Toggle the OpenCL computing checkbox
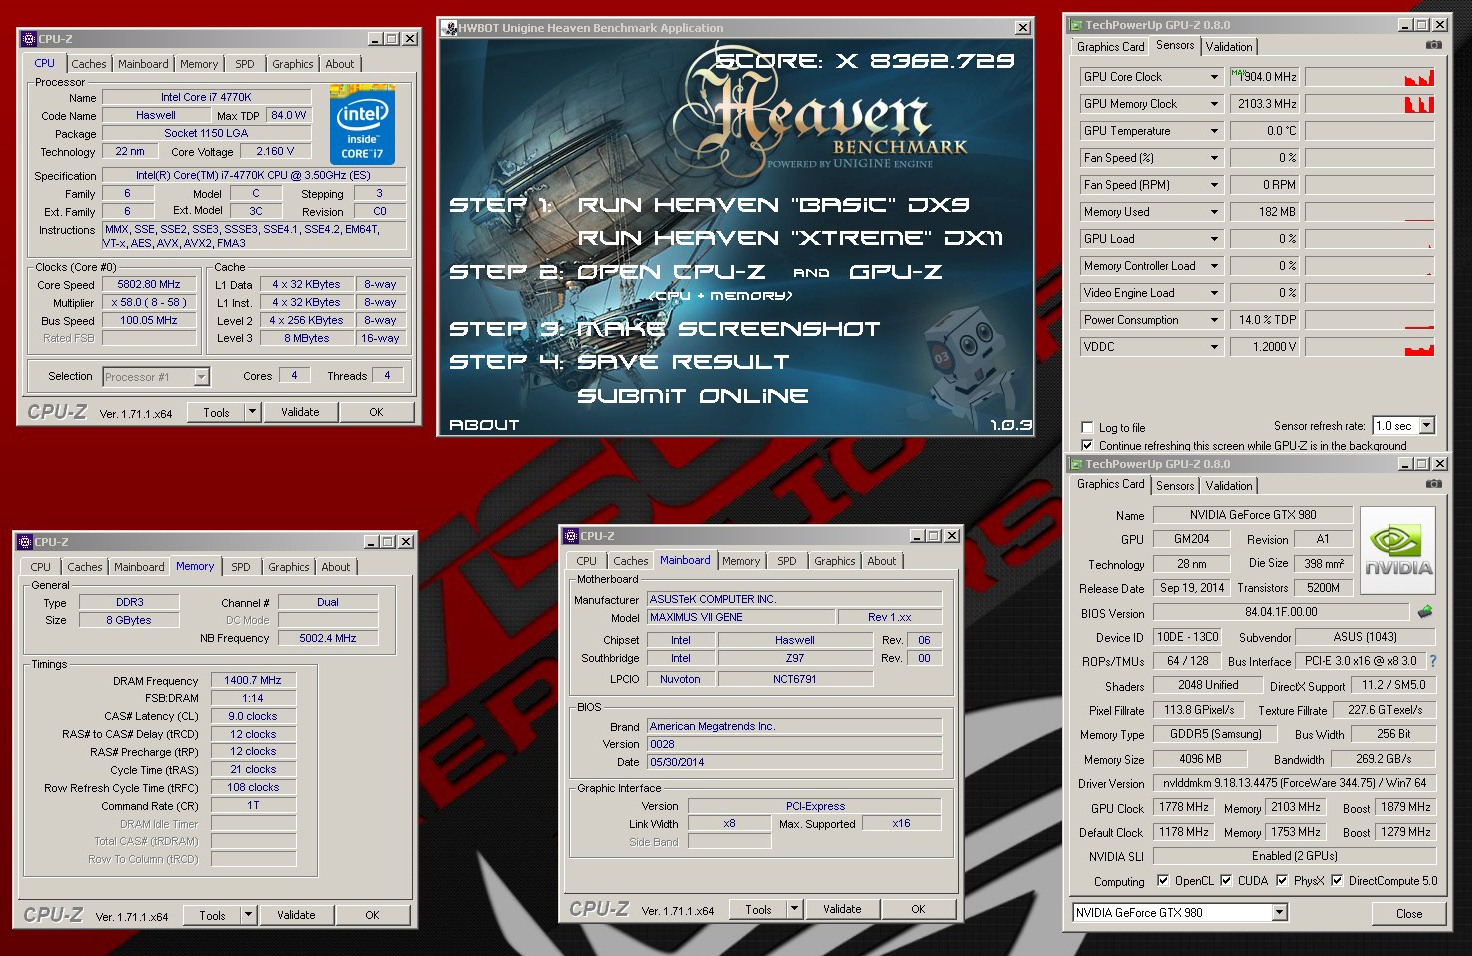The image size is (1472, 956). pos(1163,881)
